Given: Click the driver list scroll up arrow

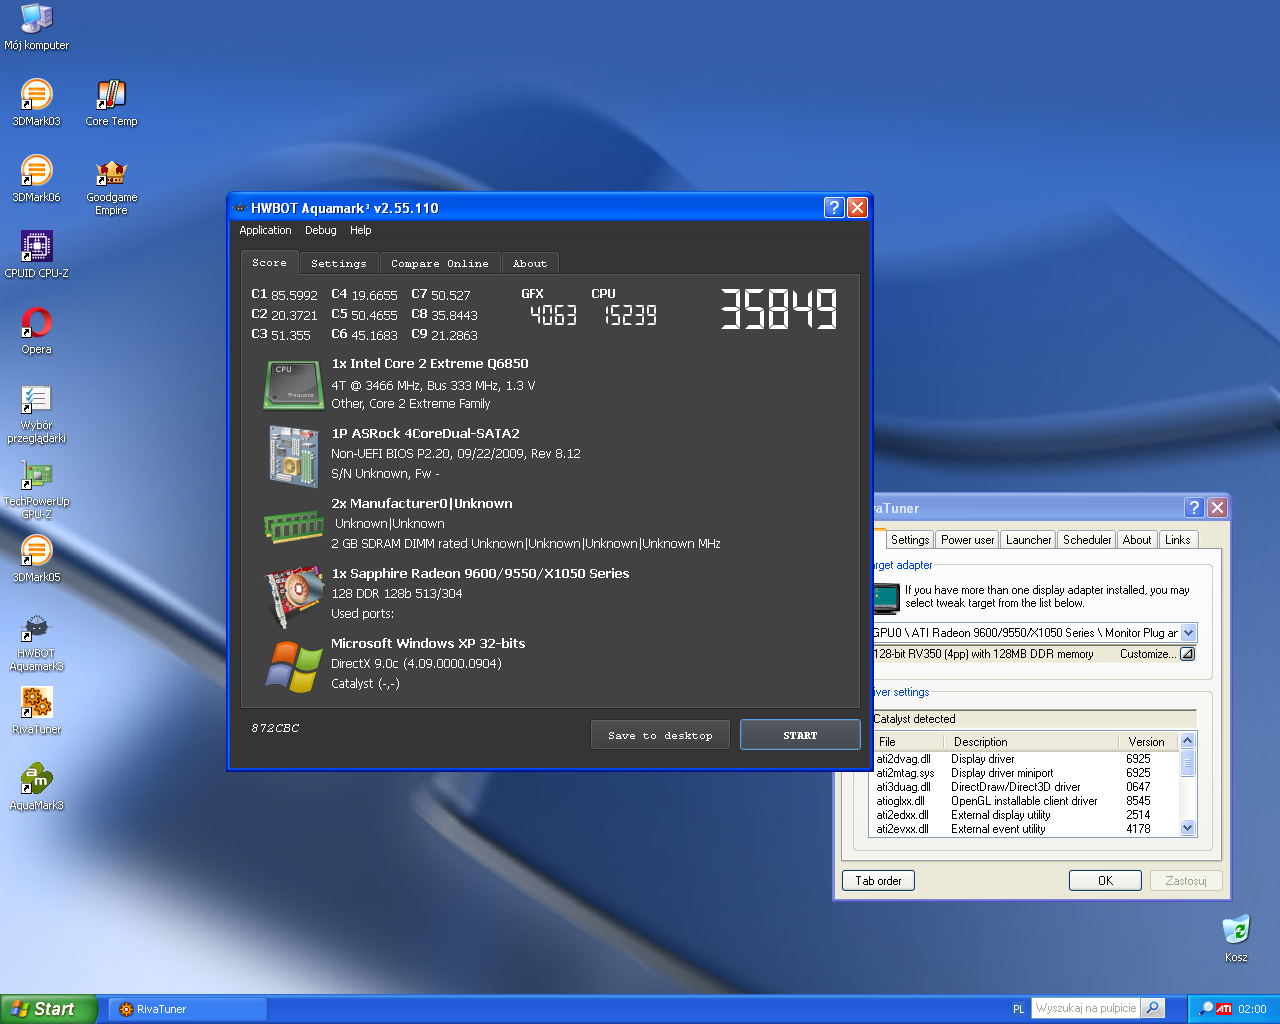Looking at the screenshot, I should point(1188,741).
